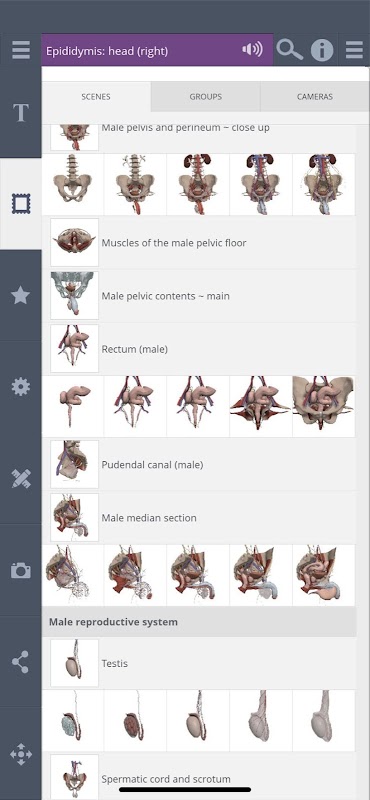Tap the share icon in sidebar
Screen dimensions: 370x800
20,662
